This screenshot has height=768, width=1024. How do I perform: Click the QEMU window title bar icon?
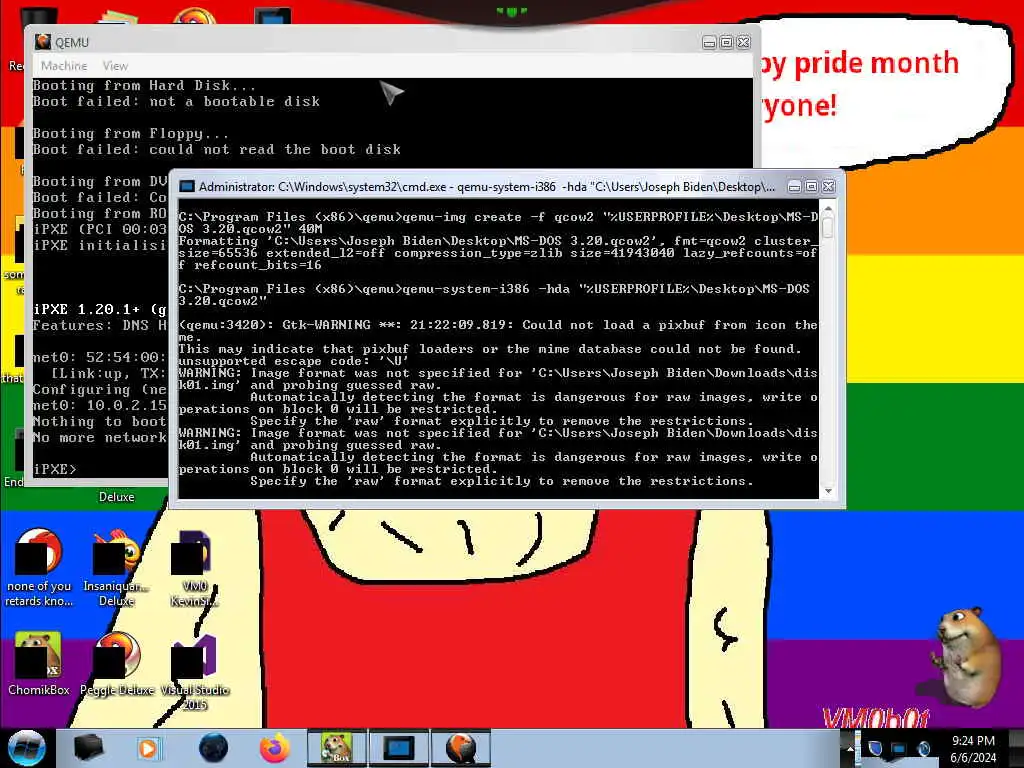pos(43,42)
